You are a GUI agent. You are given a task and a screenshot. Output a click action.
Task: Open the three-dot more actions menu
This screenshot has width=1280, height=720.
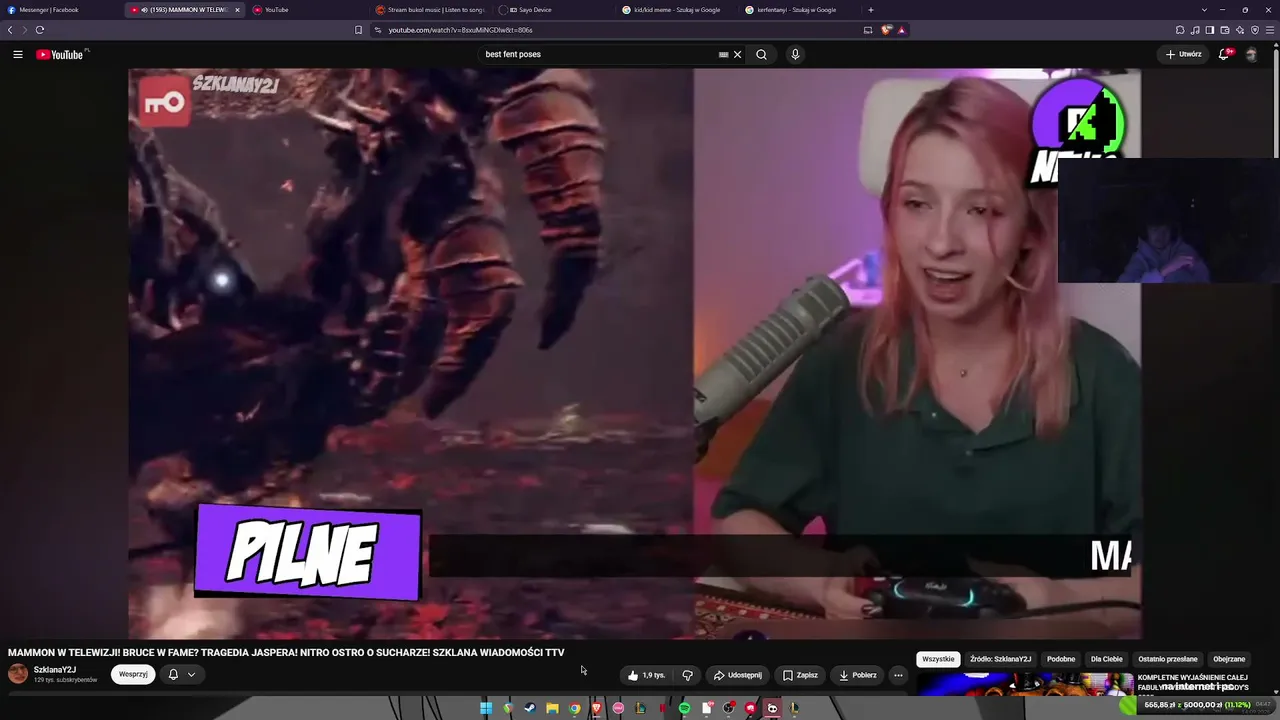[x=898, y=675]
